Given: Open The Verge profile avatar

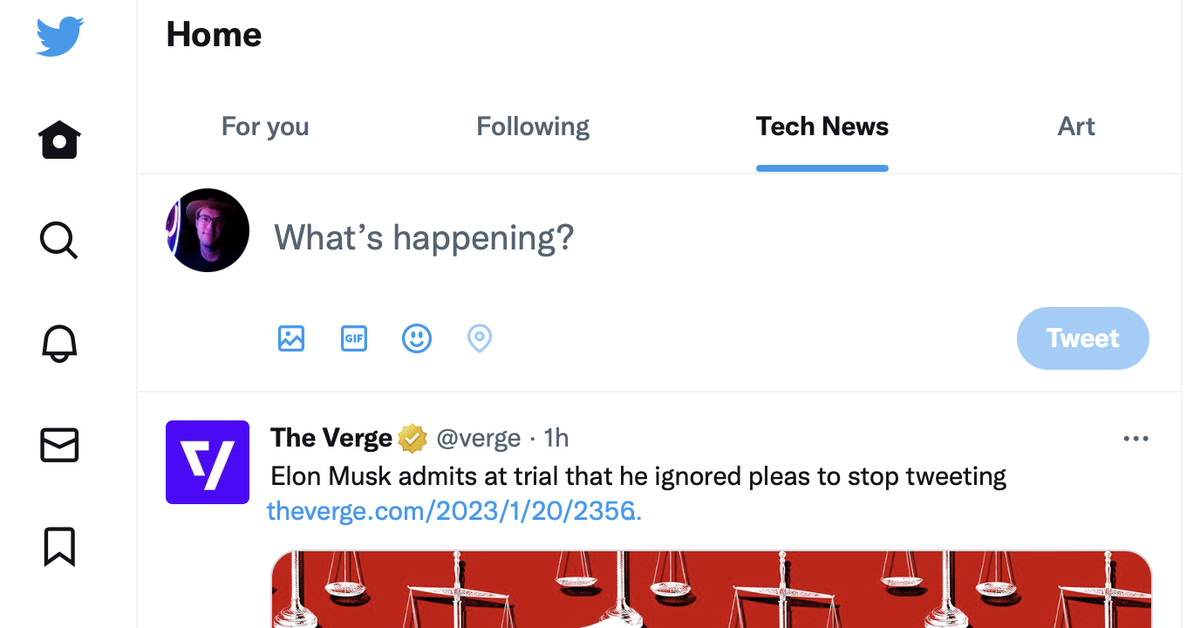Looking at the screenshot, I should click(207, 462).
